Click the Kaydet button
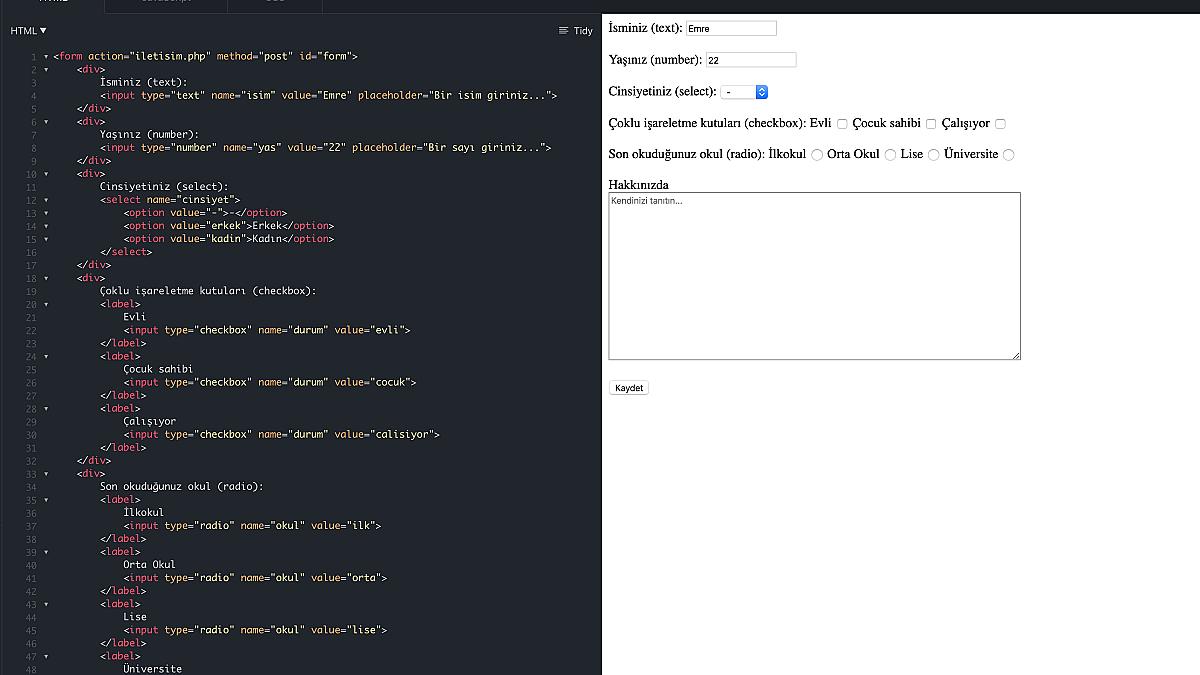The width and height of the screenshot is (1200, 675). click(628, 387)
